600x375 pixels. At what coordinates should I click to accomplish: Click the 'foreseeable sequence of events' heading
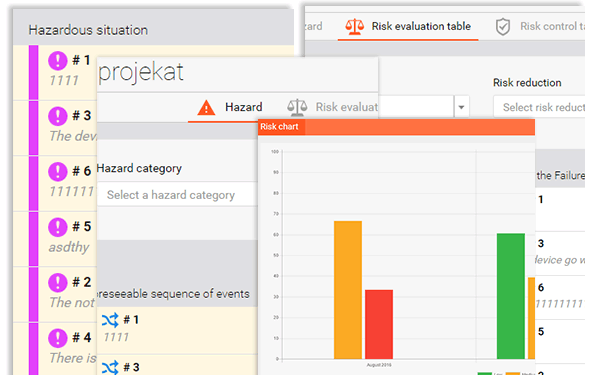173,294
